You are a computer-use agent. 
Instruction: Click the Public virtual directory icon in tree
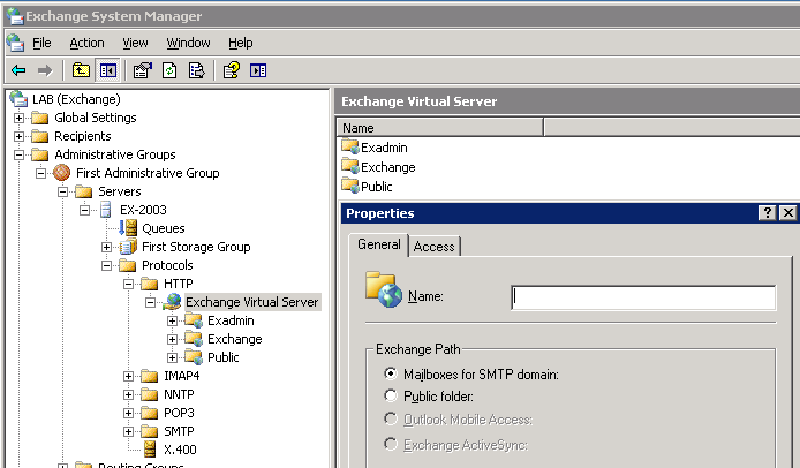(x=194, y=357)
